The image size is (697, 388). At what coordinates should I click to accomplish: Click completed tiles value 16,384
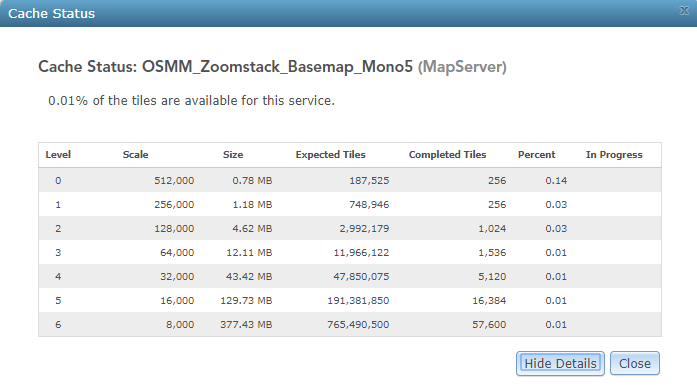coord(489,300)
